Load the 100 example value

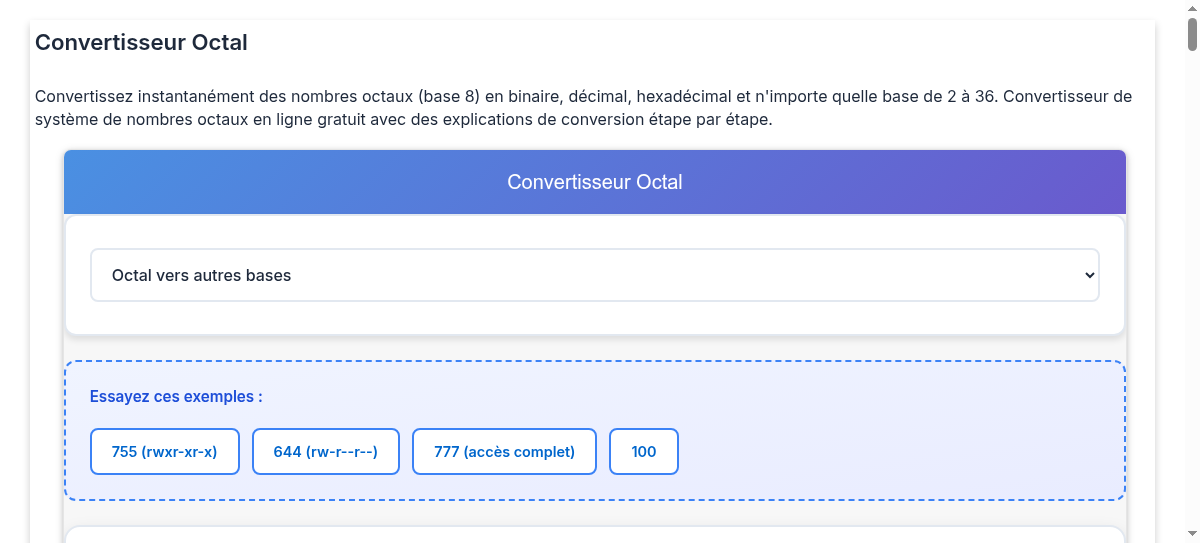pyautogui.click(x=644, y=452)
